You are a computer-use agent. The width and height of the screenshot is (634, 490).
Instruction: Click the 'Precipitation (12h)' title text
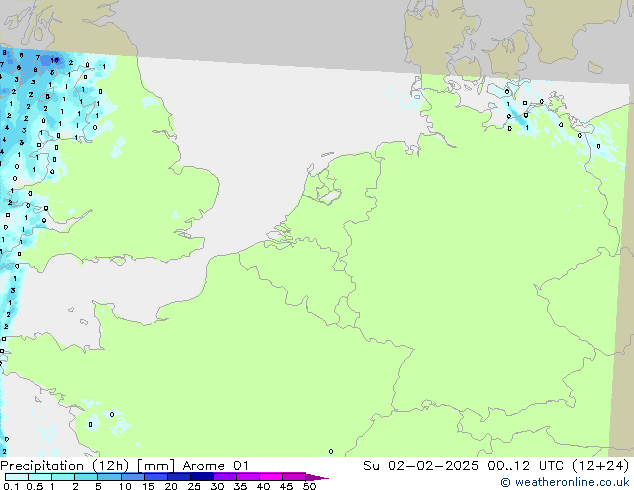[x=65, y=466]
